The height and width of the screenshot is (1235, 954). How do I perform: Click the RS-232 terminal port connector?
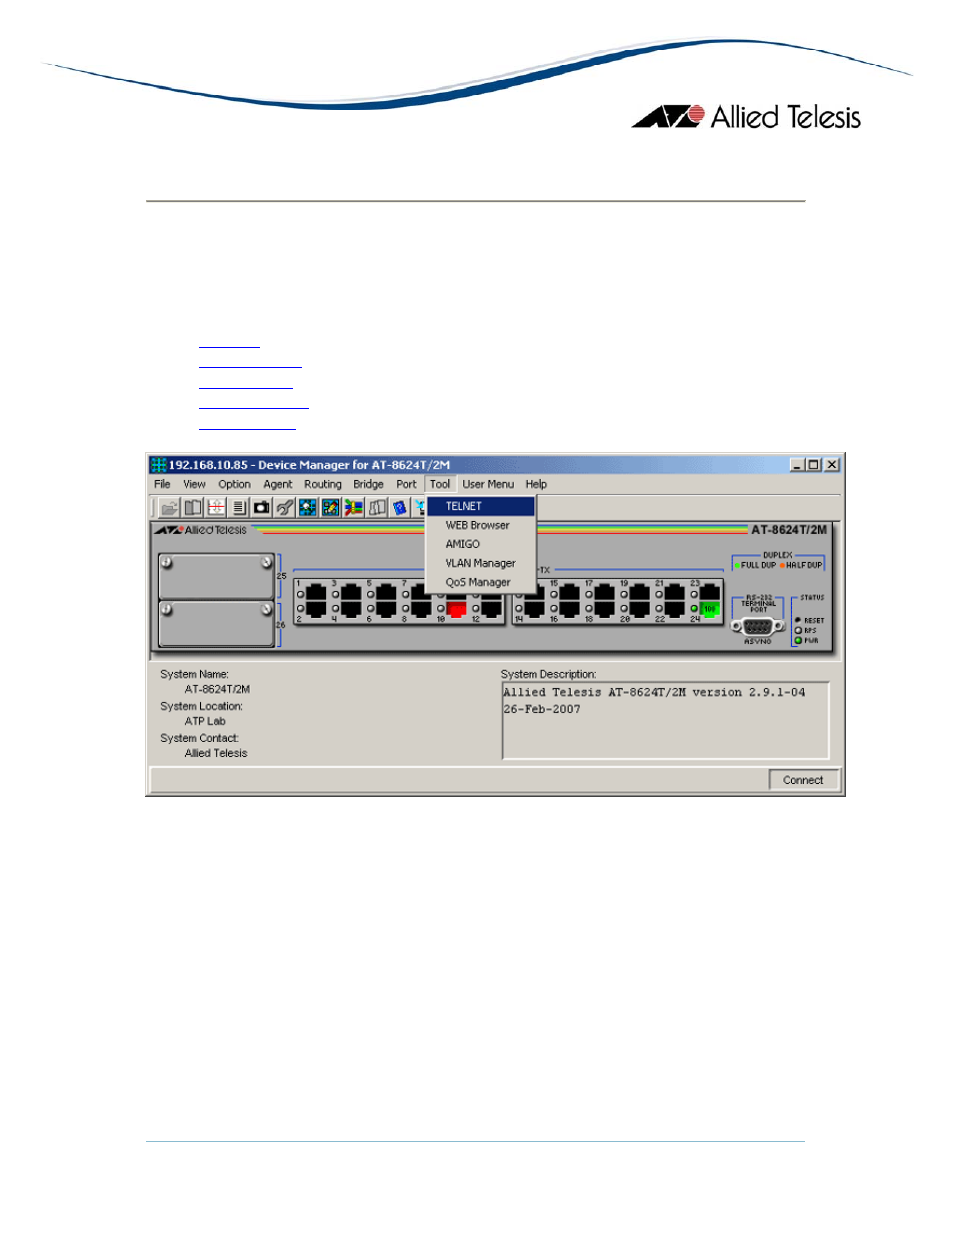click(x=757, y=627)
